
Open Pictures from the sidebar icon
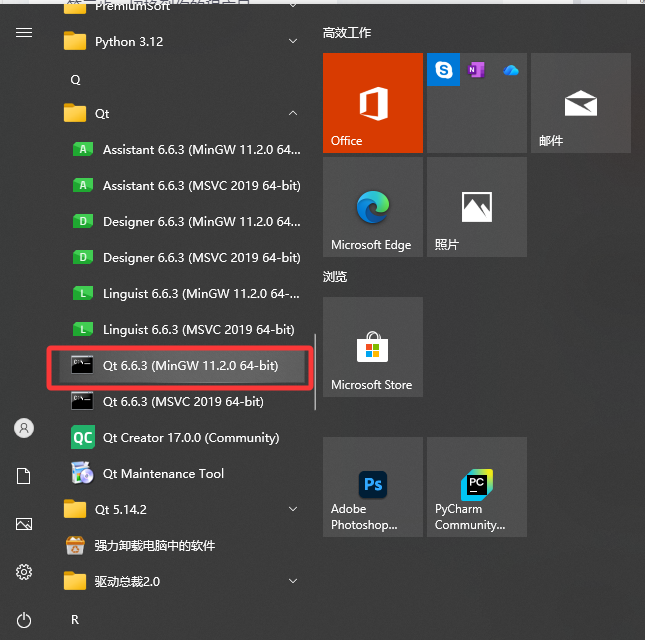[x=24, y=524]
